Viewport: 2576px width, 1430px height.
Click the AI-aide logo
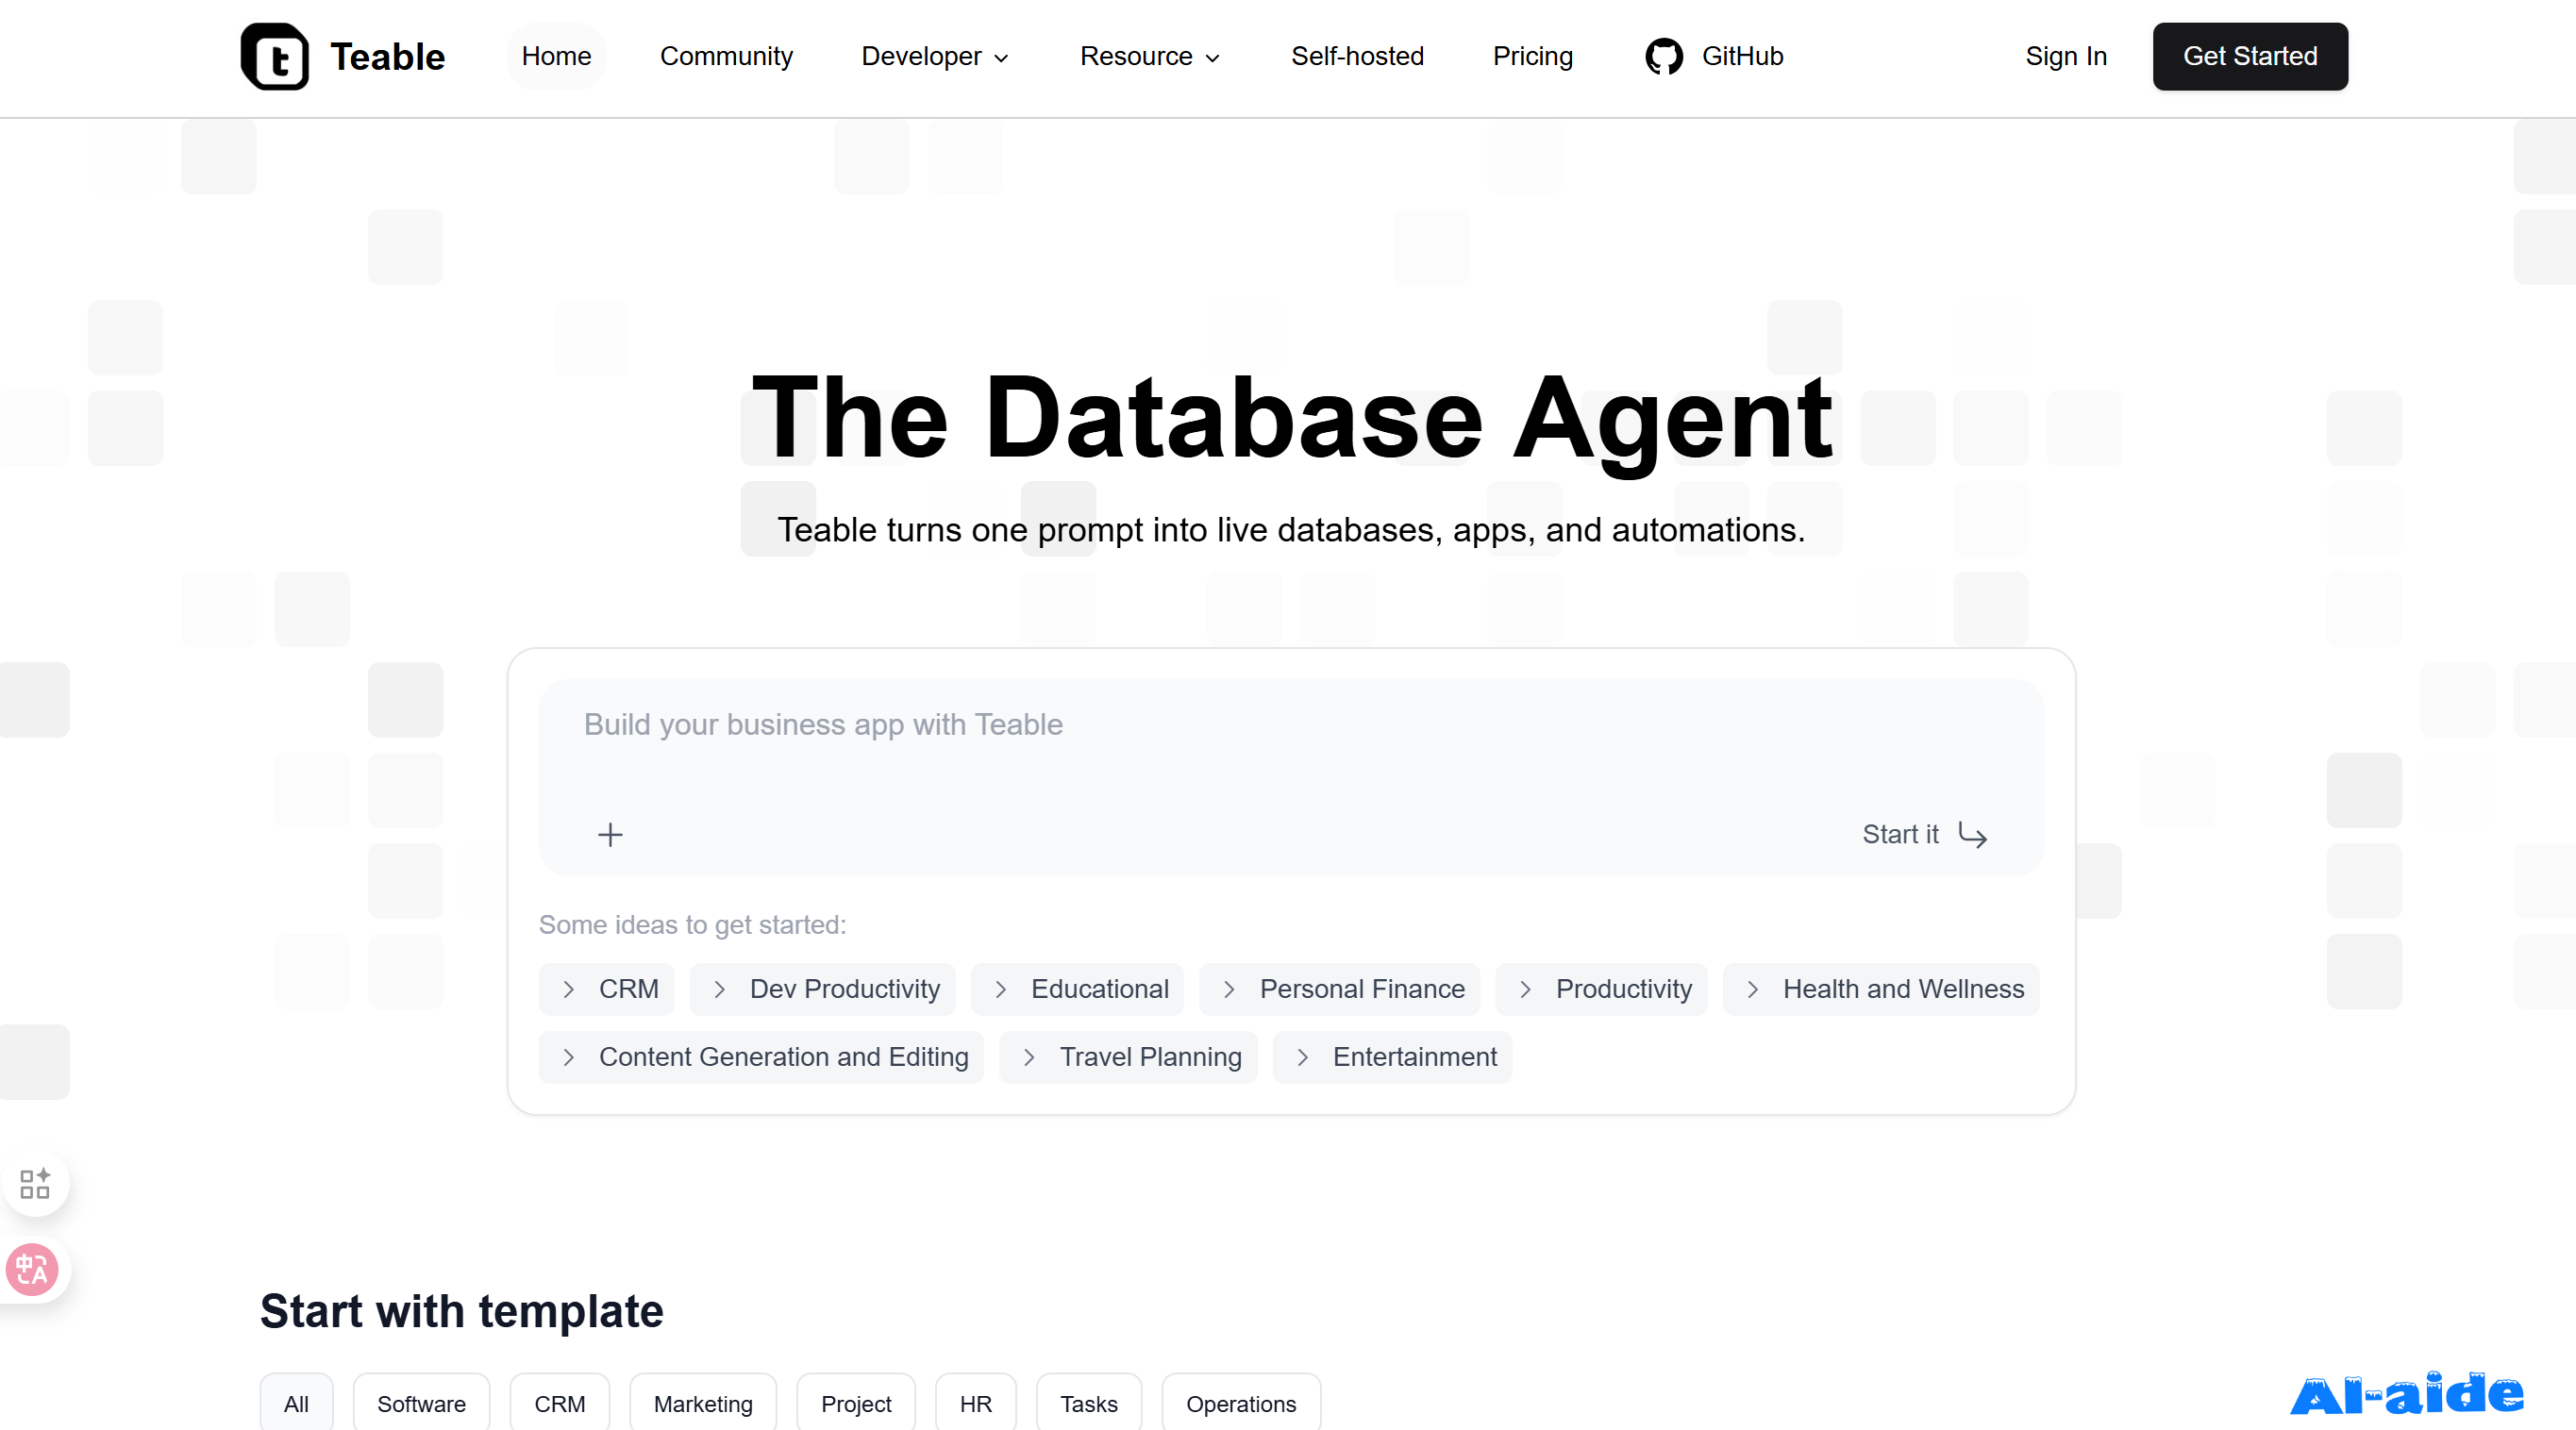coord(2406,1393)
